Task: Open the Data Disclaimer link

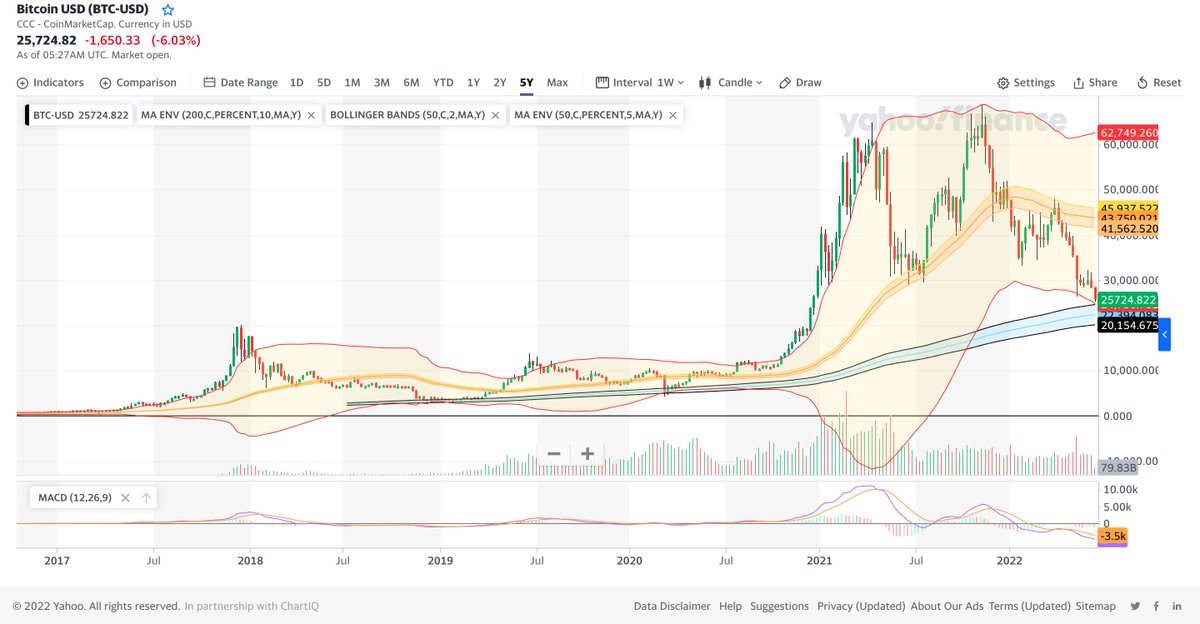Action: (x=672, y=606)
